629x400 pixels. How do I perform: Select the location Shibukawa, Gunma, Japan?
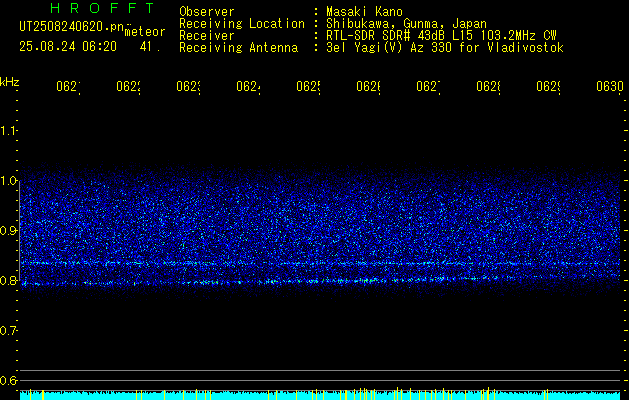point(406,24)
